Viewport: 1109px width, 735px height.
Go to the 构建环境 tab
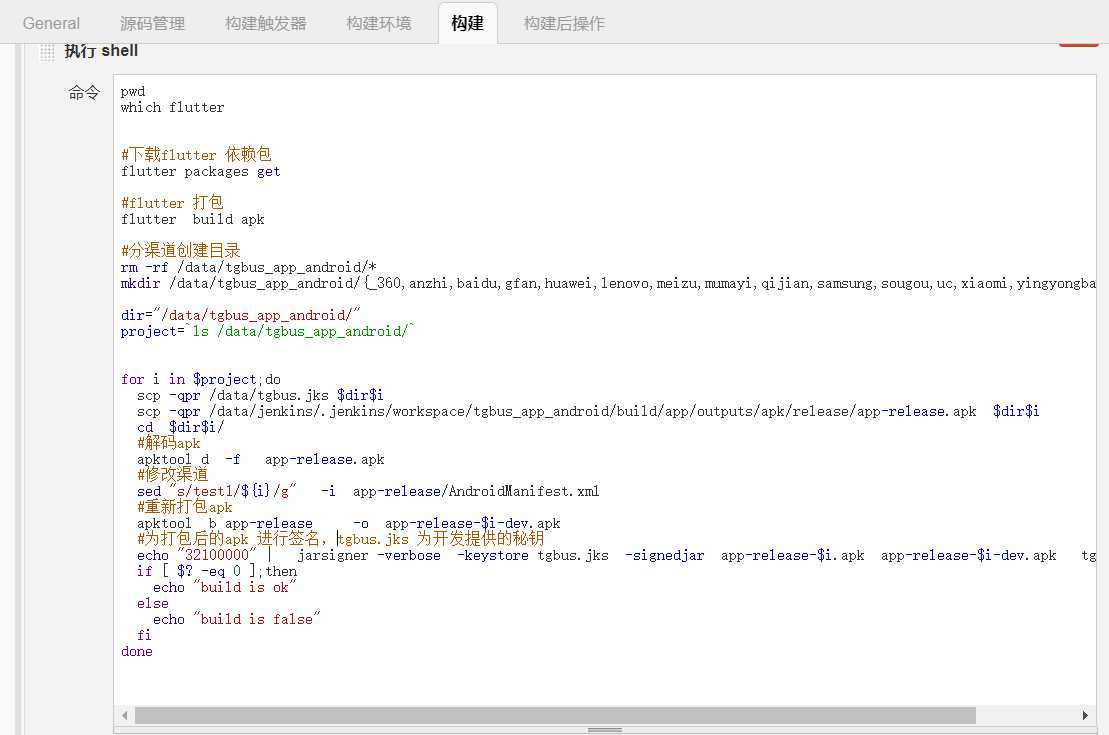378,23
